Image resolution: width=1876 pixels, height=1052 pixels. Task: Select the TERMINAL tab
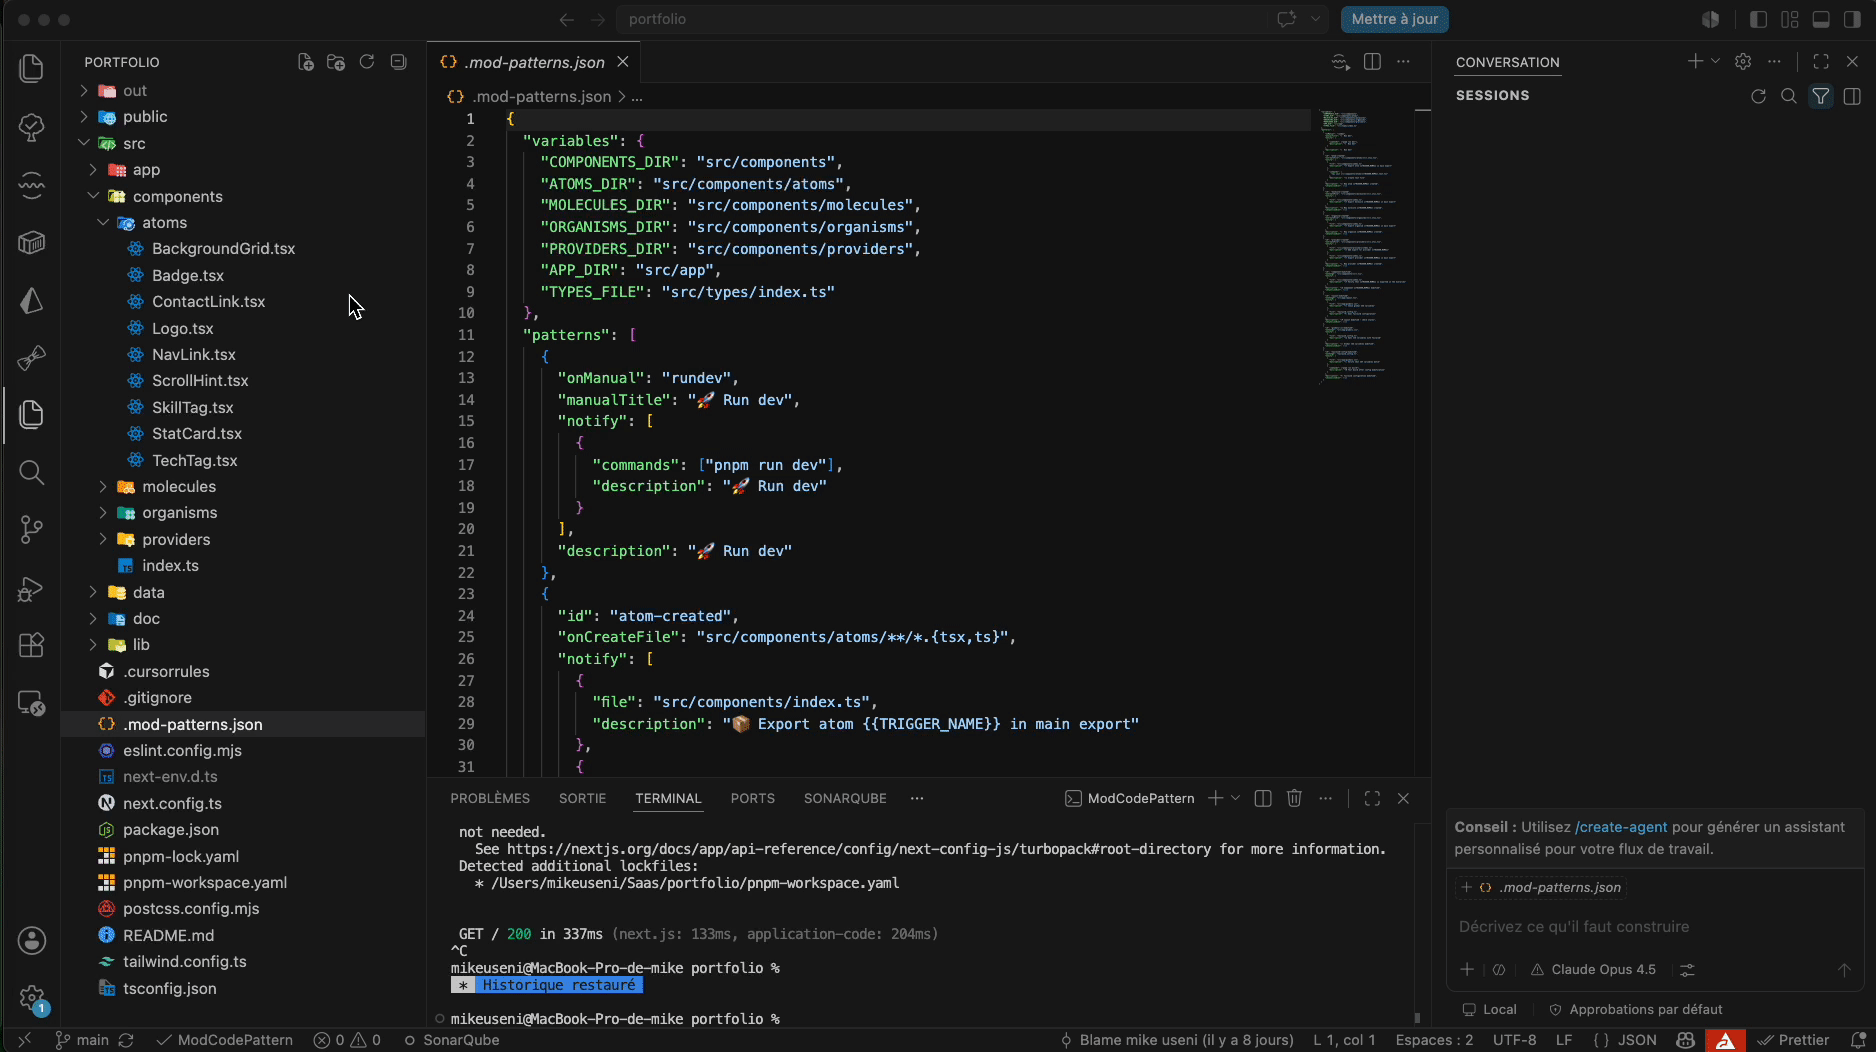[x=668, y=798]
